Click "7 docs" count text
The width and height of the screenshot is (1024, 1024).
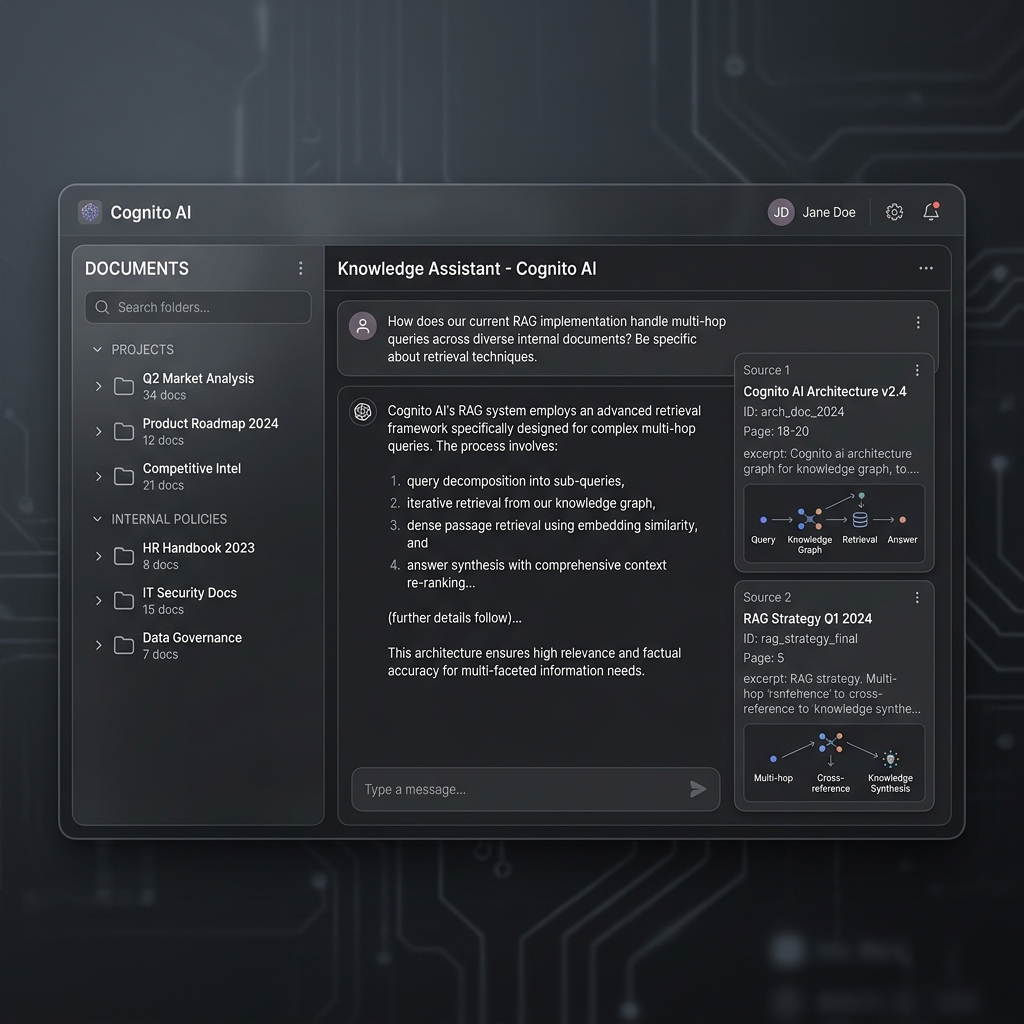[161, 654]
